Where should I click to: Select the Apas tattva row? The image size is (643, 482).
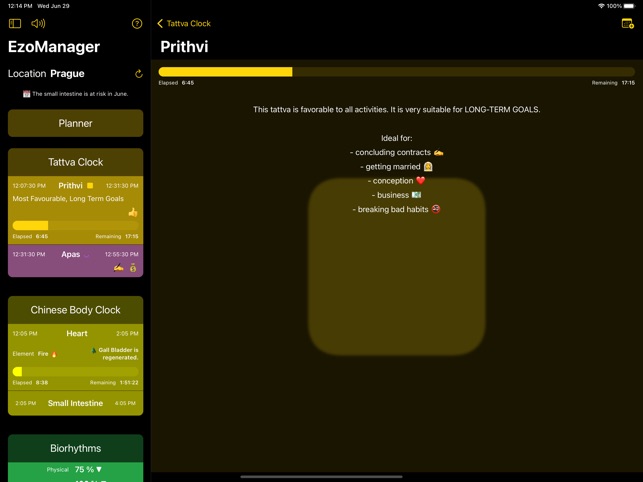(x=75, y=261)
